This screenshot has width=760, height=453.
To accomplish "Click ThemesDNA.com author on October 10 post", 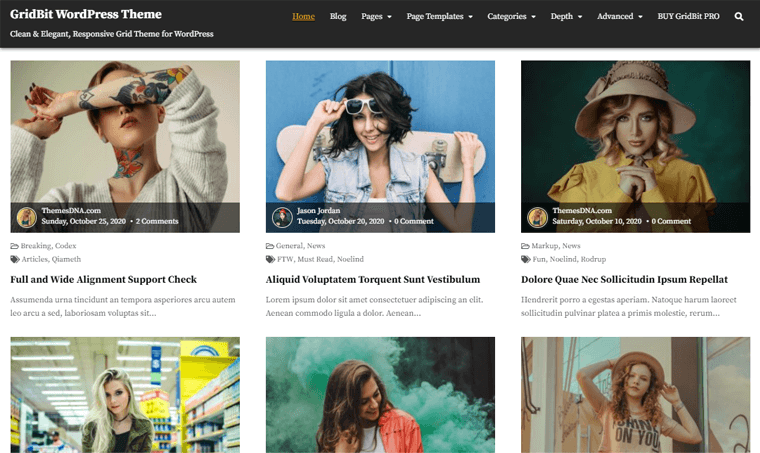I will pyautogui.click(x=582, y=211).
